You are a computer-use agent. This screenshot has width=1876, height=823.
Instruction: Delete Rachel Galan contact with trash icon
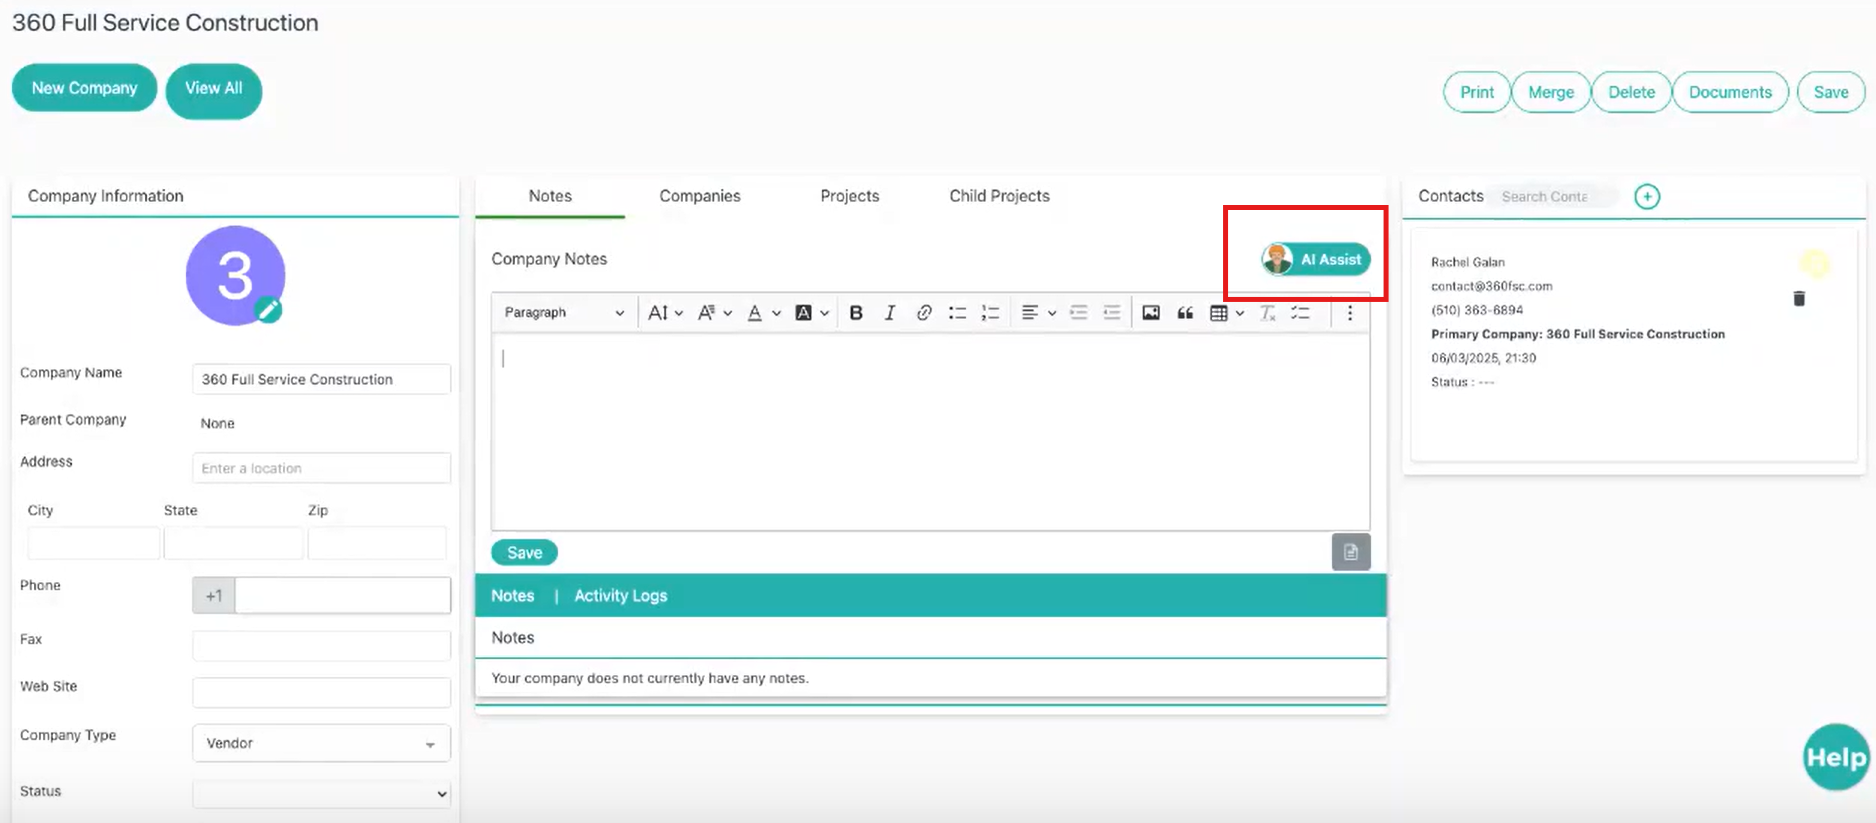click(x=1799, y=299)
